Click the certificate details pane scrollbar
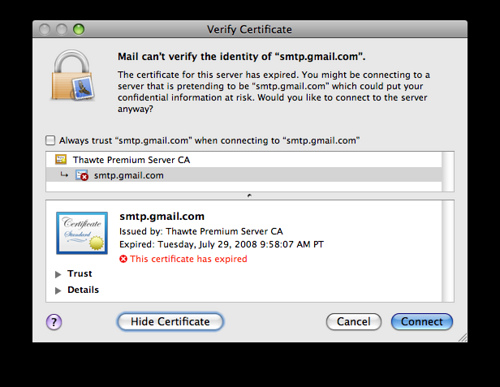This screenshot has width=500, height=387. point(448,251)
